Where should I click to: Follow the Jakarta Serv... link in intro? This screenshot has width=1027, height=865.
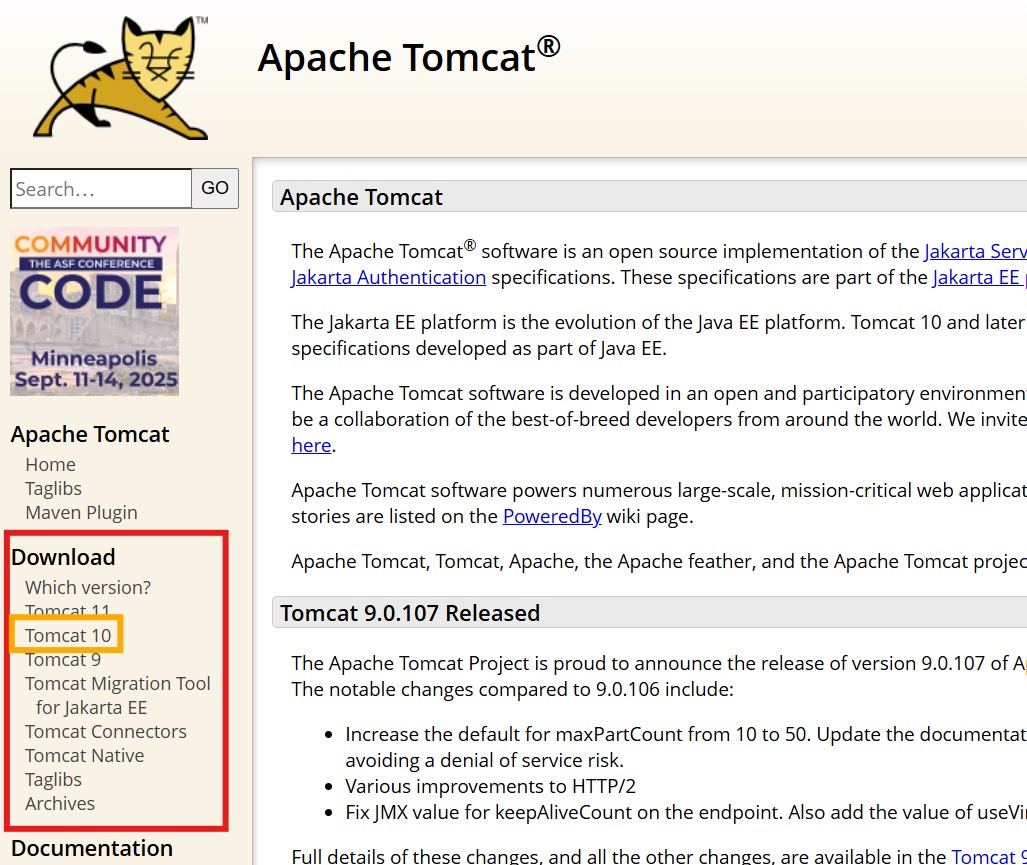(975, 251)
